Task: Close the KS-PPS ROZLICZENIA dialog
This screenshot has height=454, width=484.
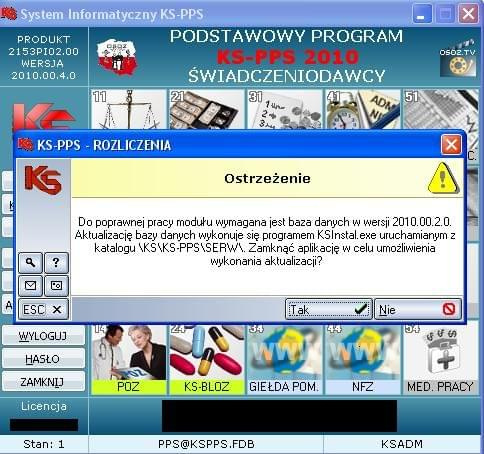Action: pos(451,145)
